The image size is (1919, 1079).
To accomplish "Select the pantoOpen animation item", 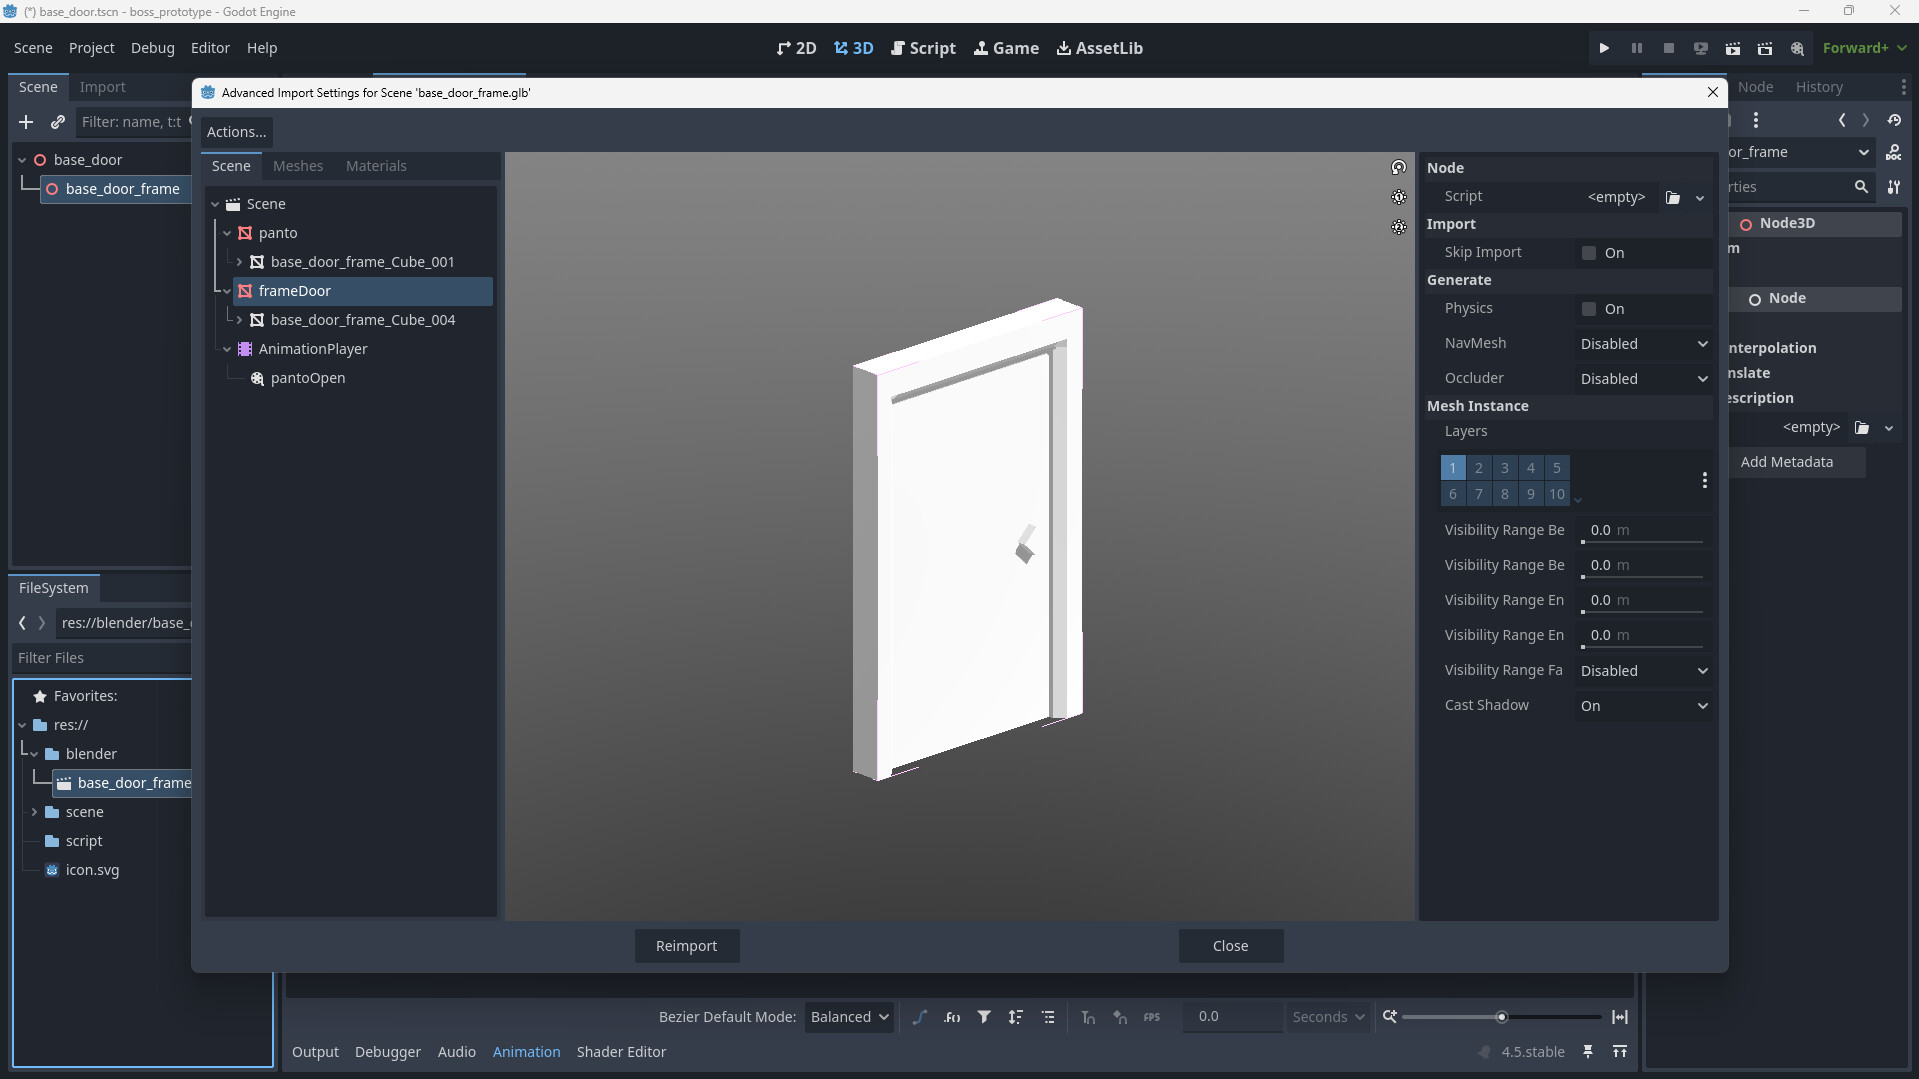I will [307, 378].
